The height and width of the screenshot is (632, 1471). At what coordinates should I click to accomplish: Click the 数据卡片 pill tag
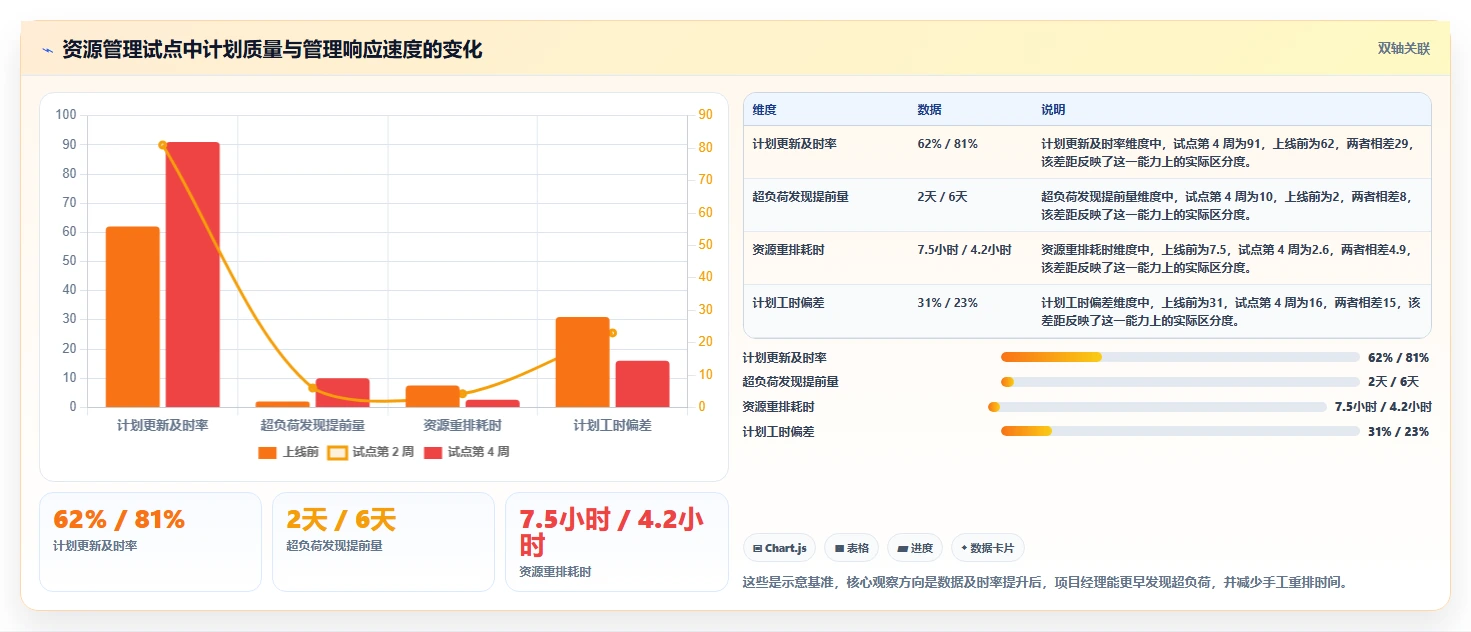(x=987, y=548)
